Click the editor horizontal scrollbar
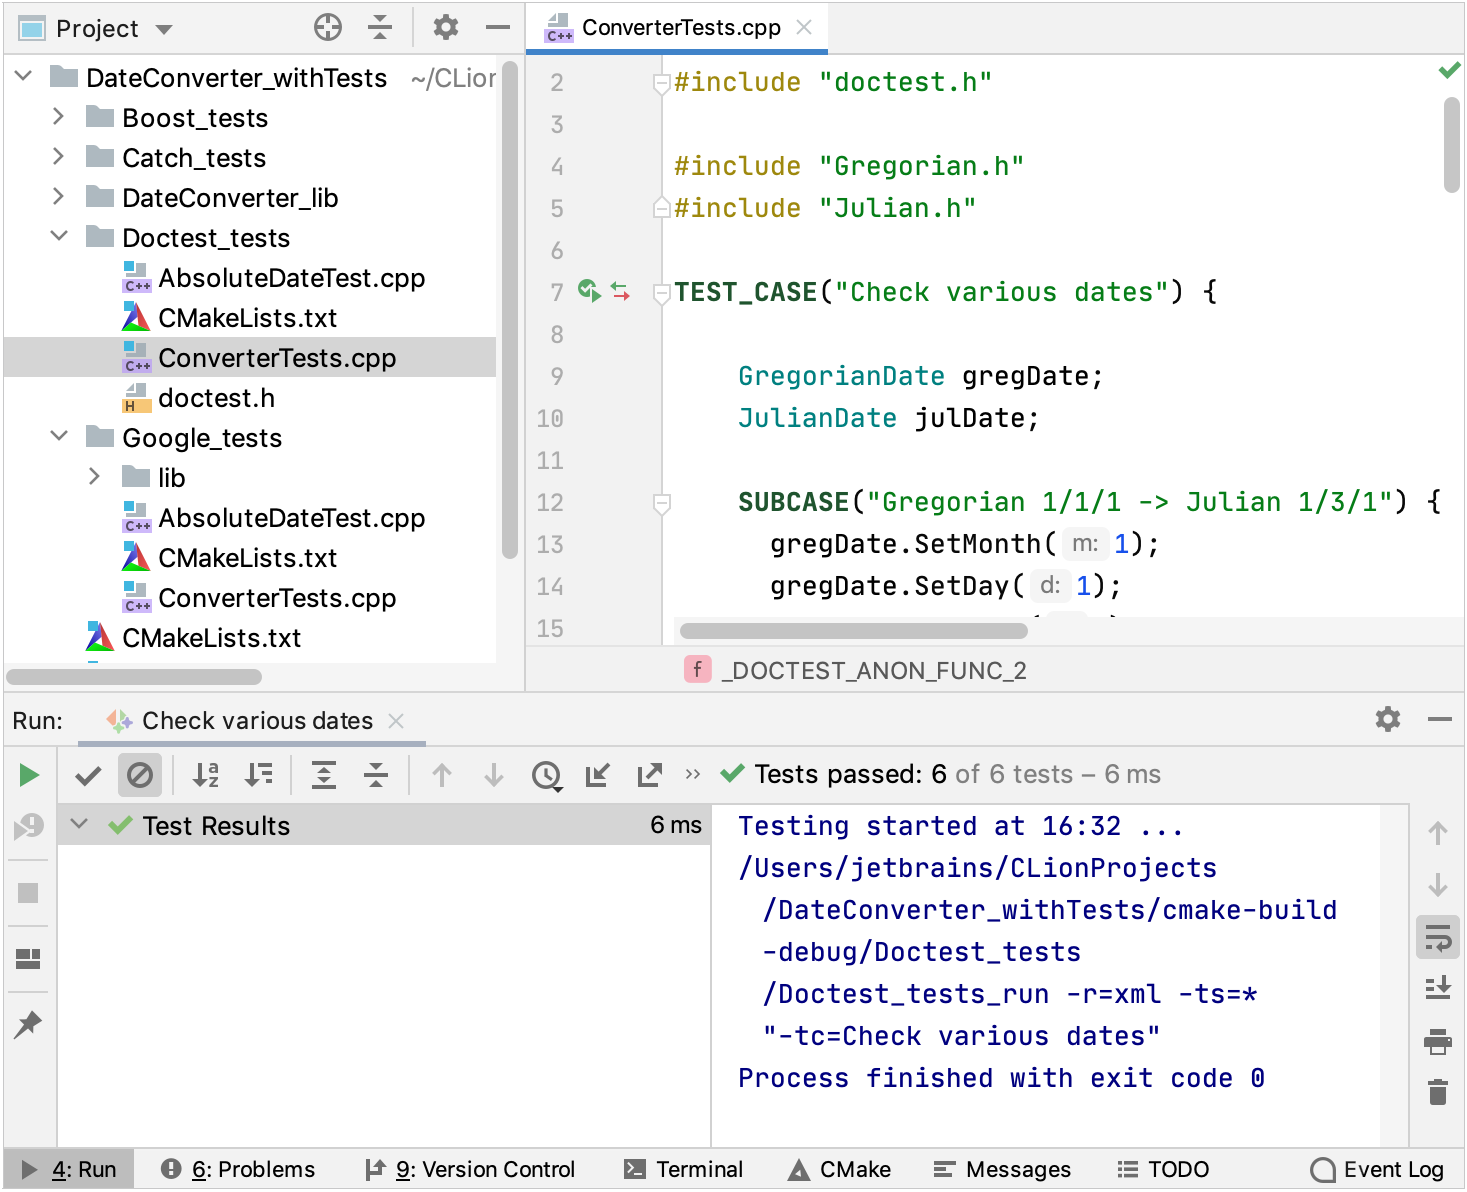The width and height of the screenshot is (1467, 1192). (853, 631)
